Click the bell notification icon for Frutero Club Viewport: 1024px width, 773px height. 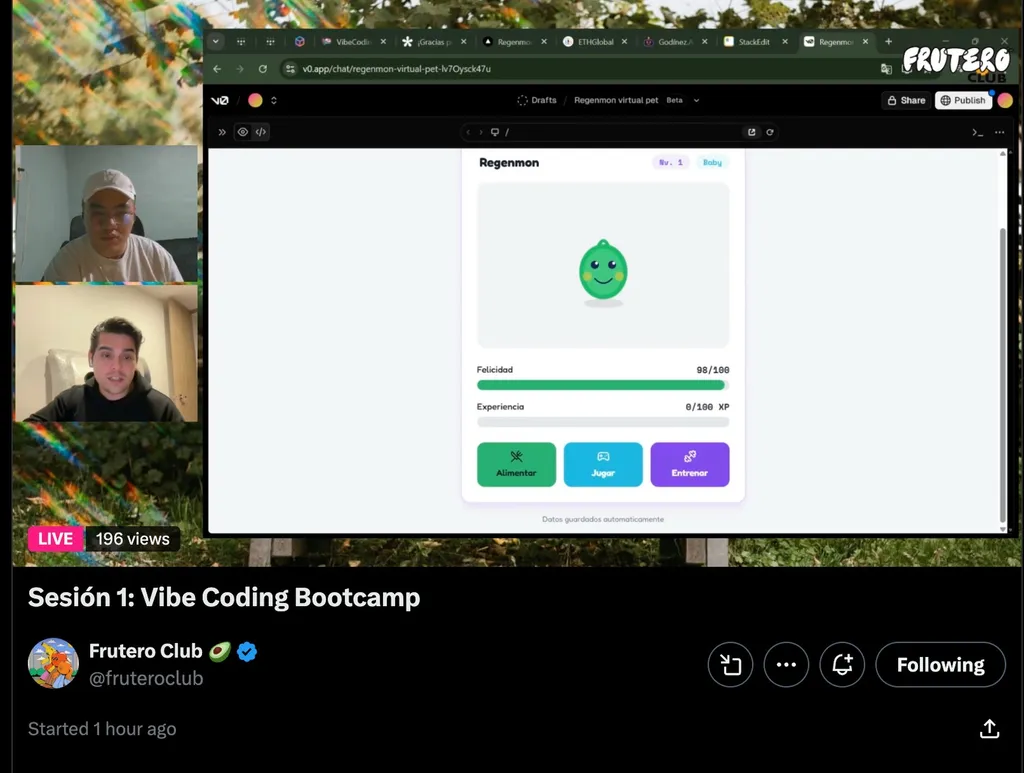point(842,665)
